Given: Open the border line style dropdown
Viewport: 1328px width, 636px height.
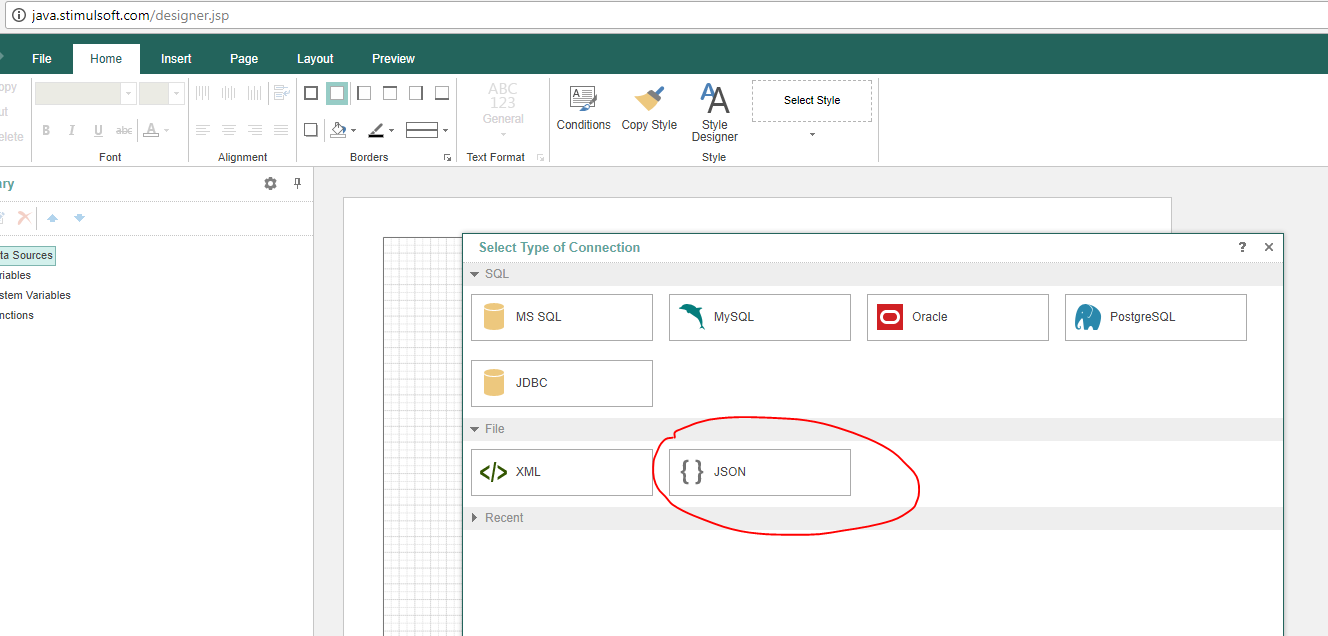Looking at the screenshot, I should 427,130.
